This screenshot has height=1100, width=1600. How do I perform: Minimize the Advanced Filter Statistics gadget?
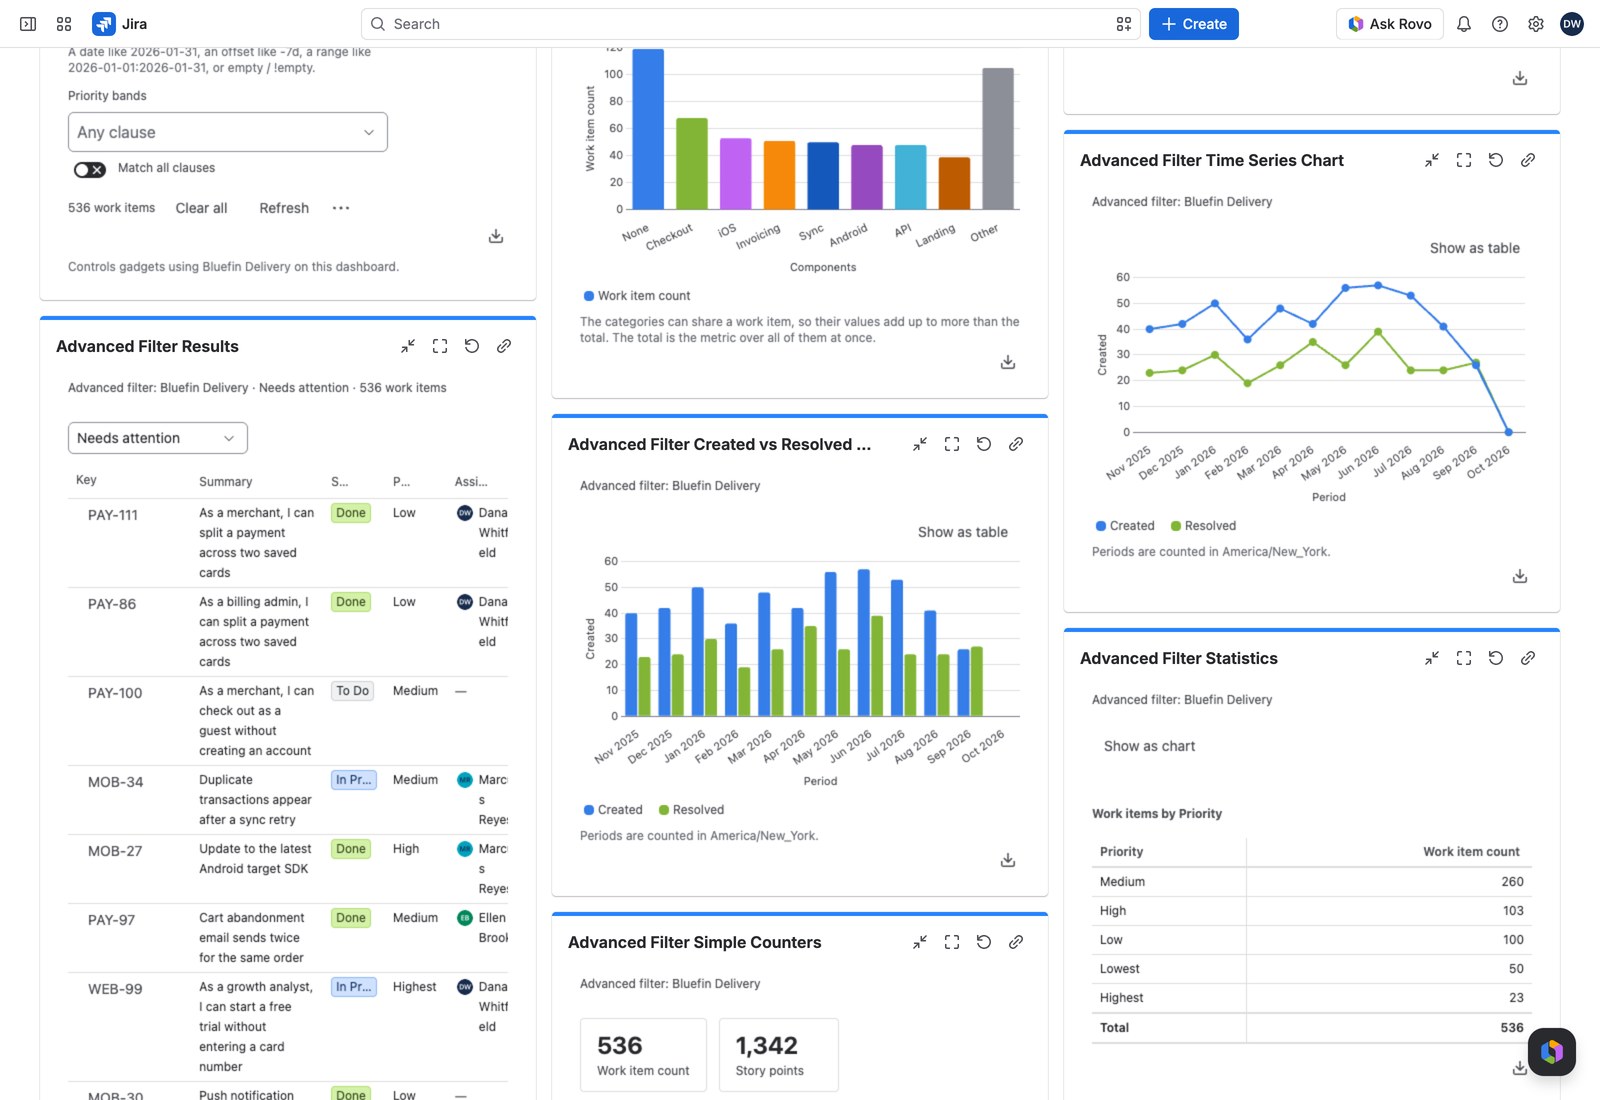click(x=1432, y=658)
